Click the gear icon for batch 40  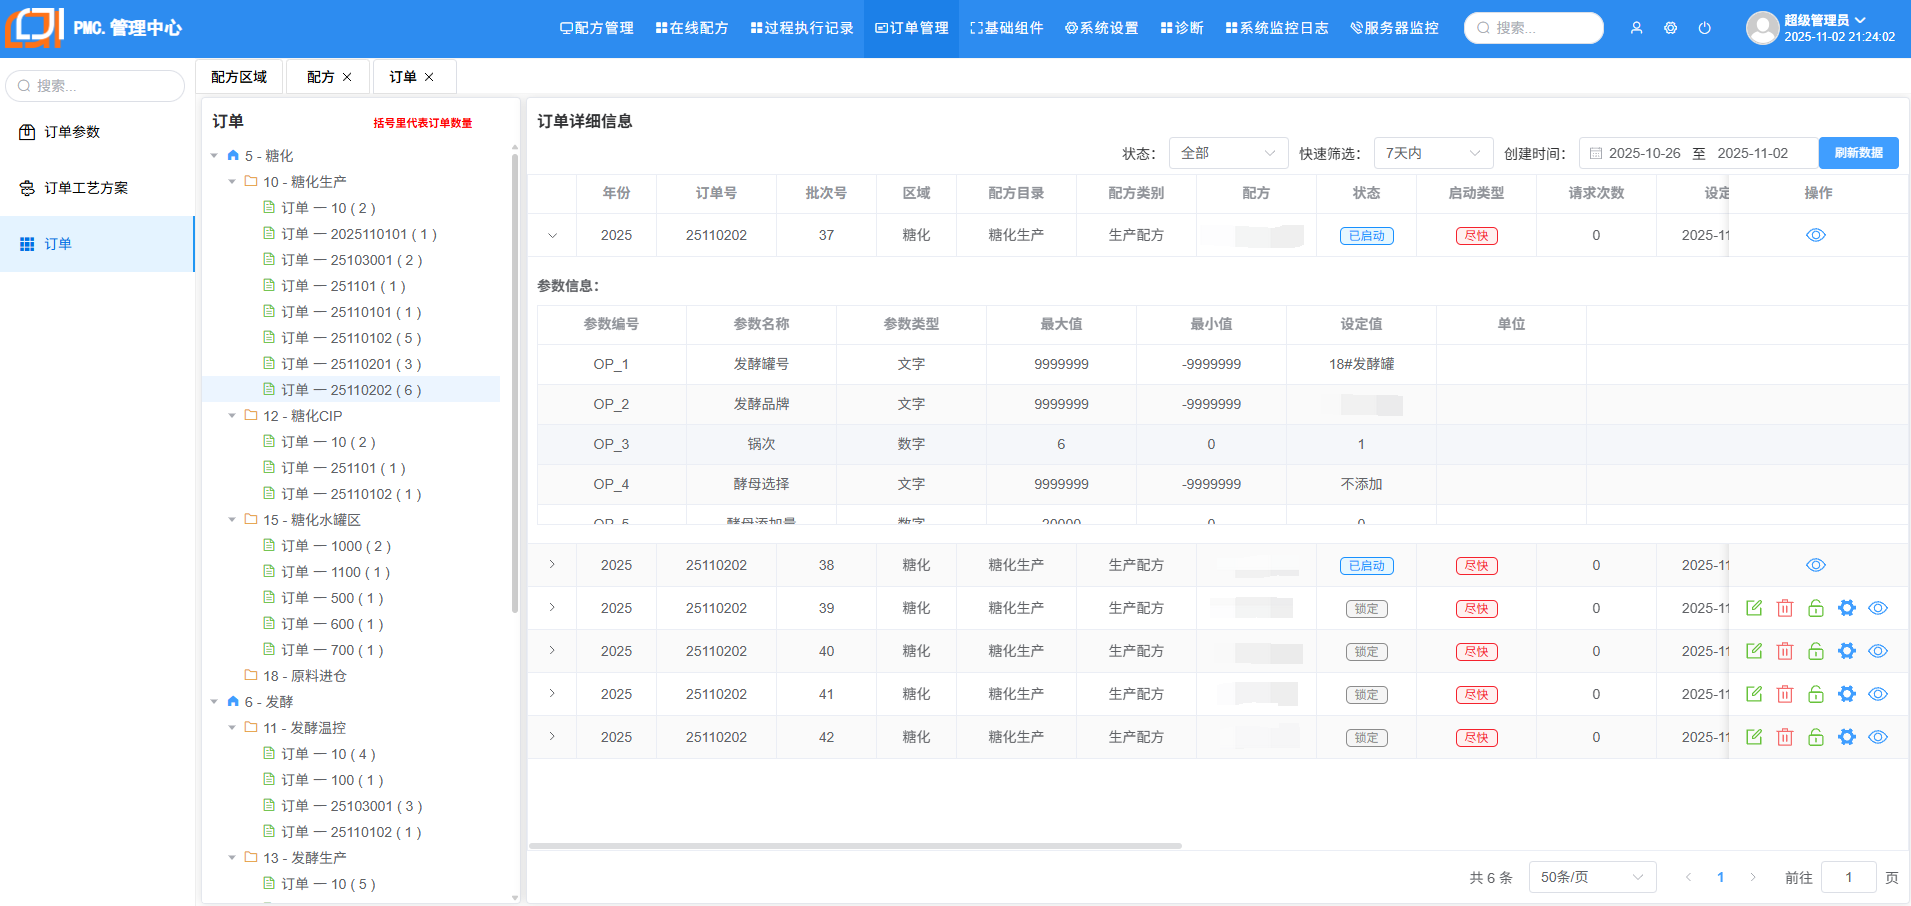coord(1847,651)
